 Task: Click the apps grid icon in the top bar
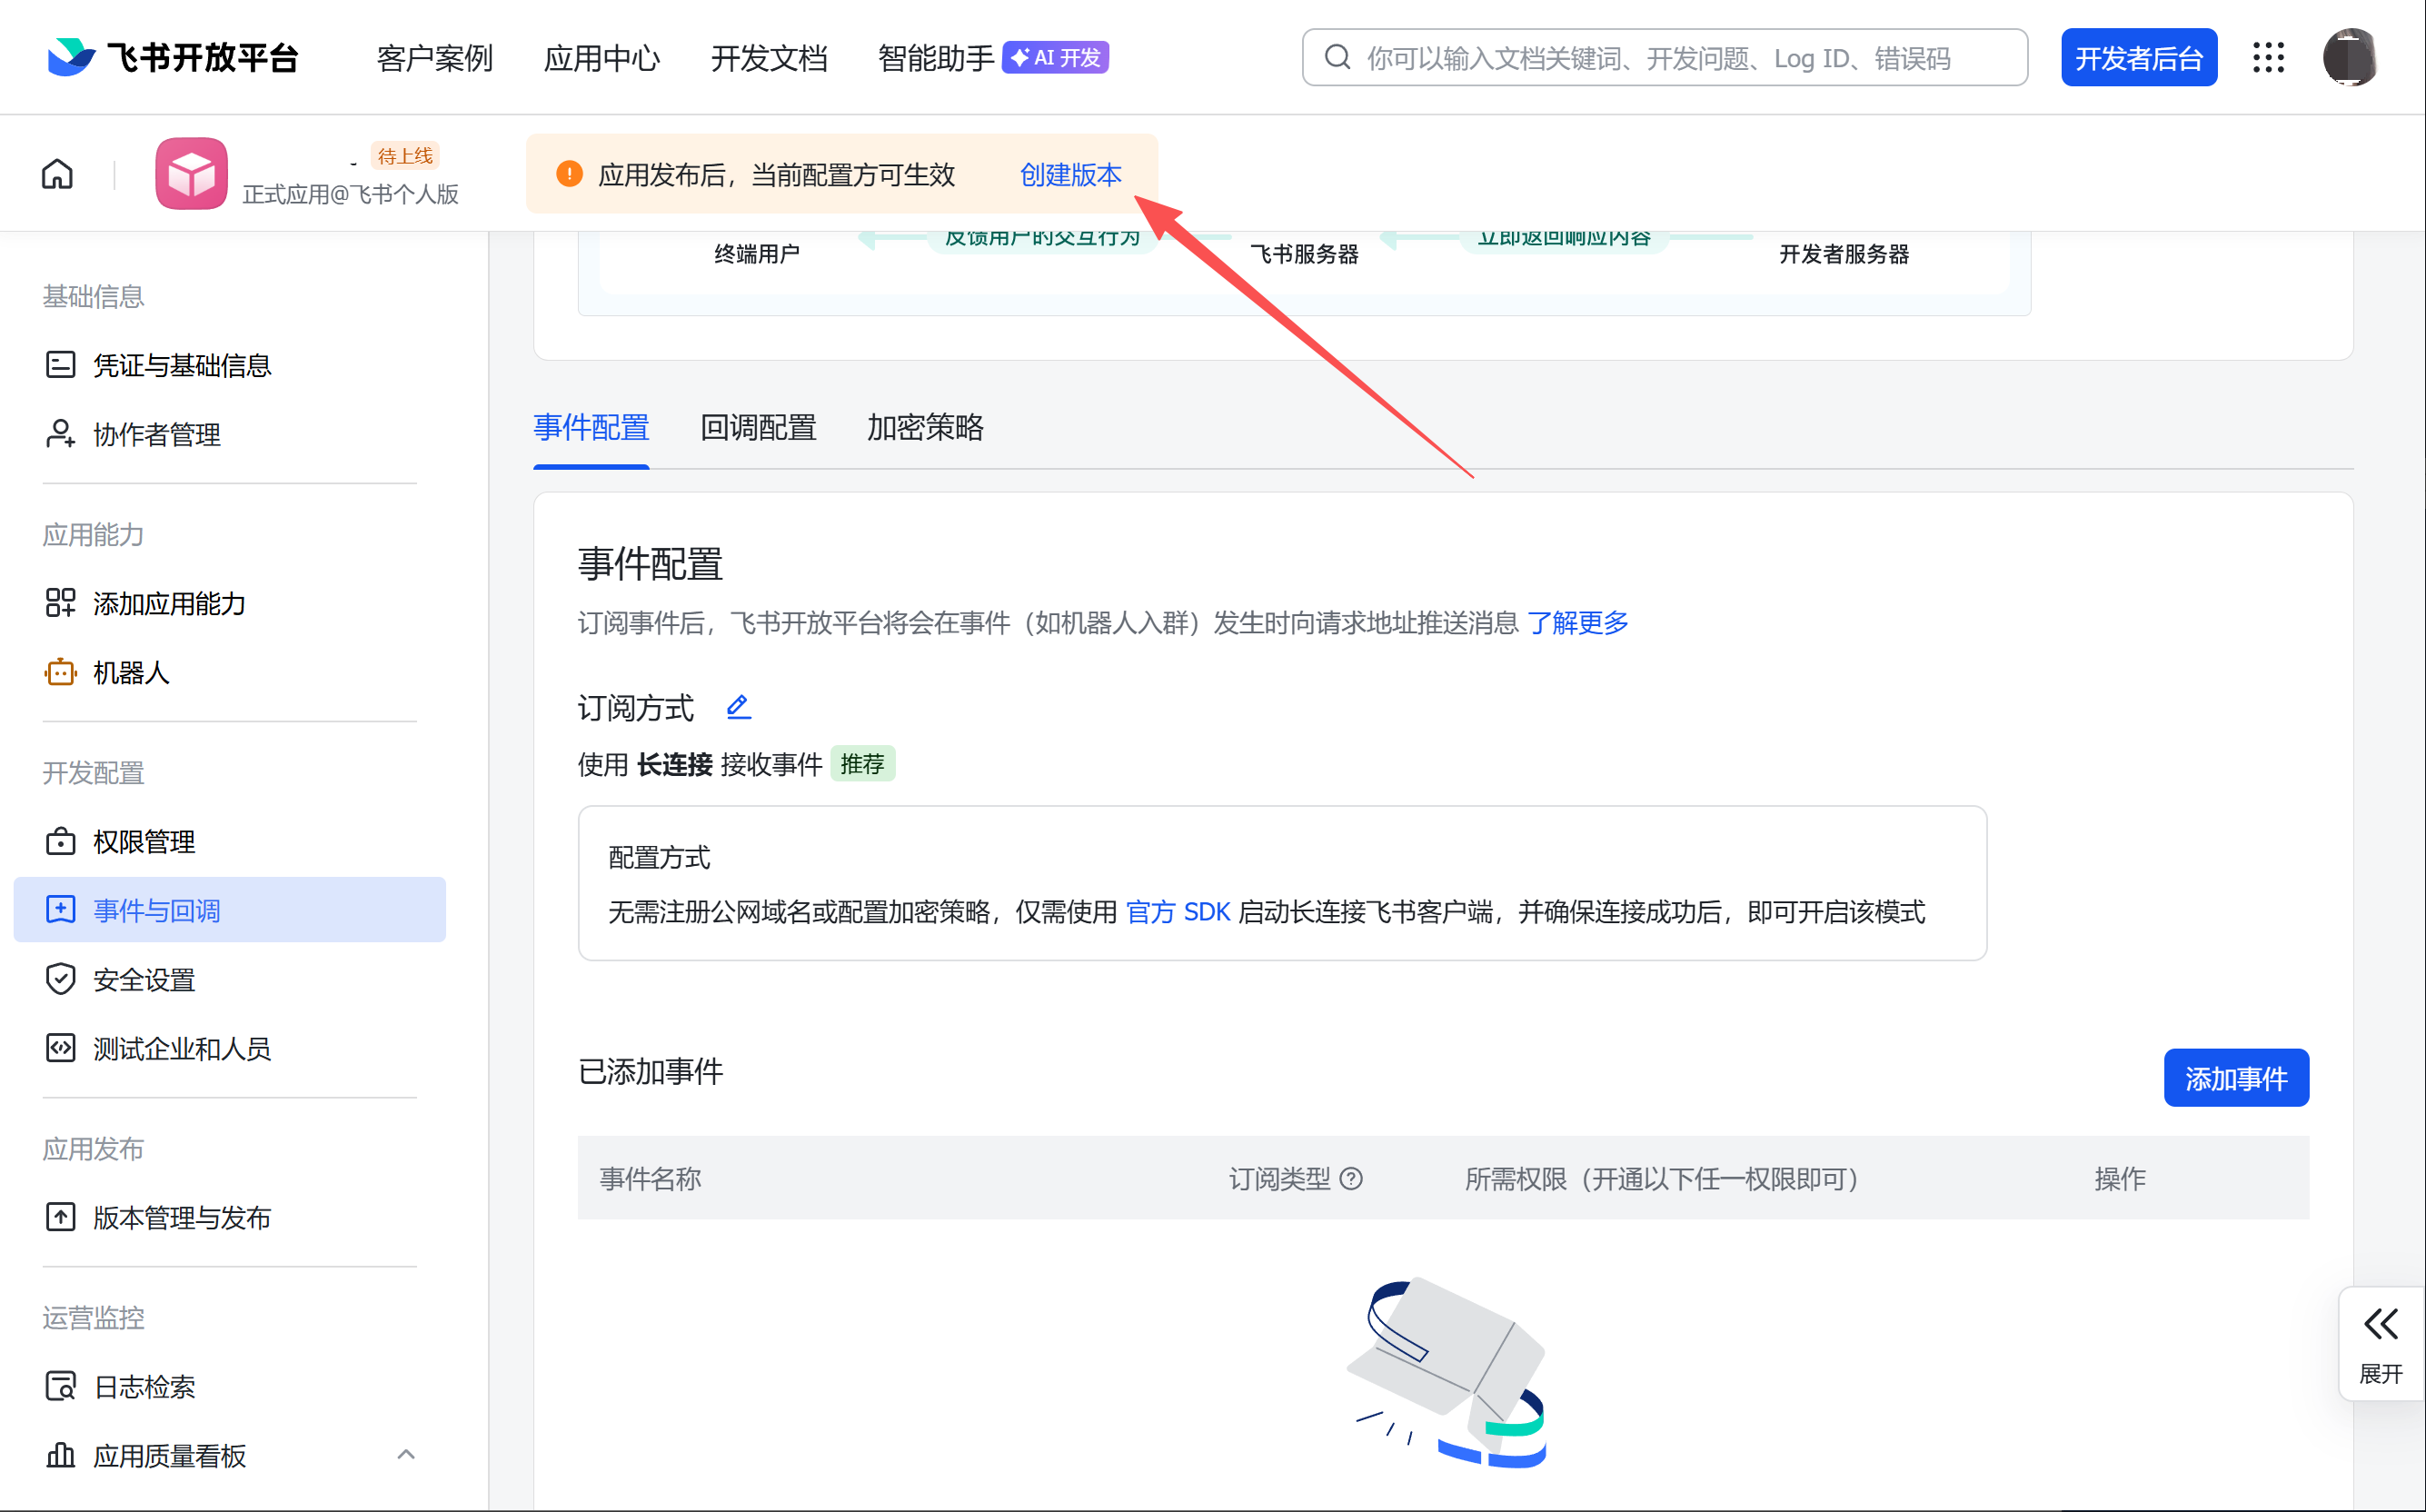click(x=2269, y=57)
